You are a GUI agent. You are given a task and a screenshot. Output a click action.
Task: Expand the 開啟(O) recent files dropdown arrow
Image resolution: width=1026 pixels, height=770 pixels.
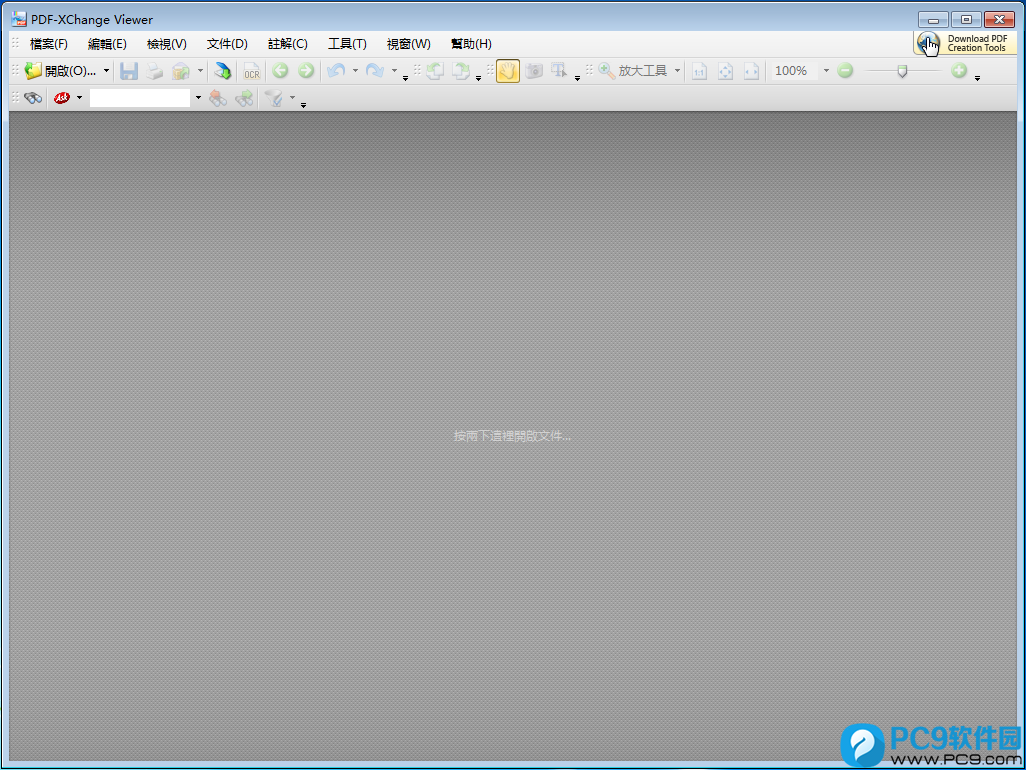point(106,71)
